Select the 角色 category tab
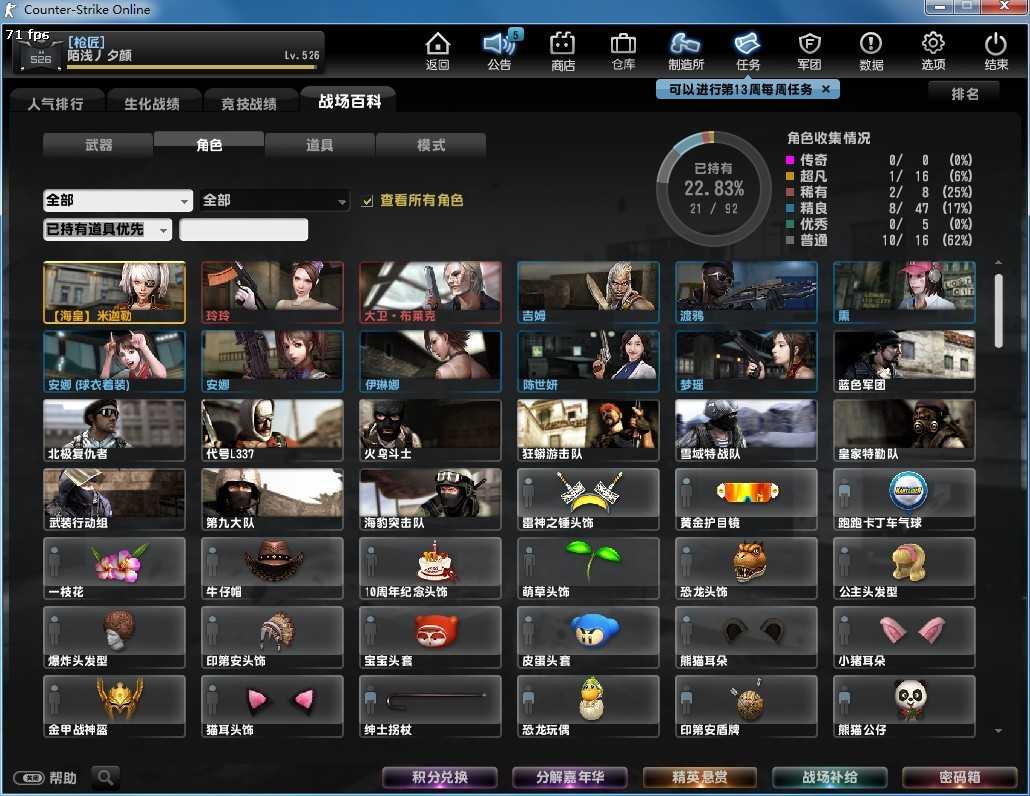 (209, 144)
